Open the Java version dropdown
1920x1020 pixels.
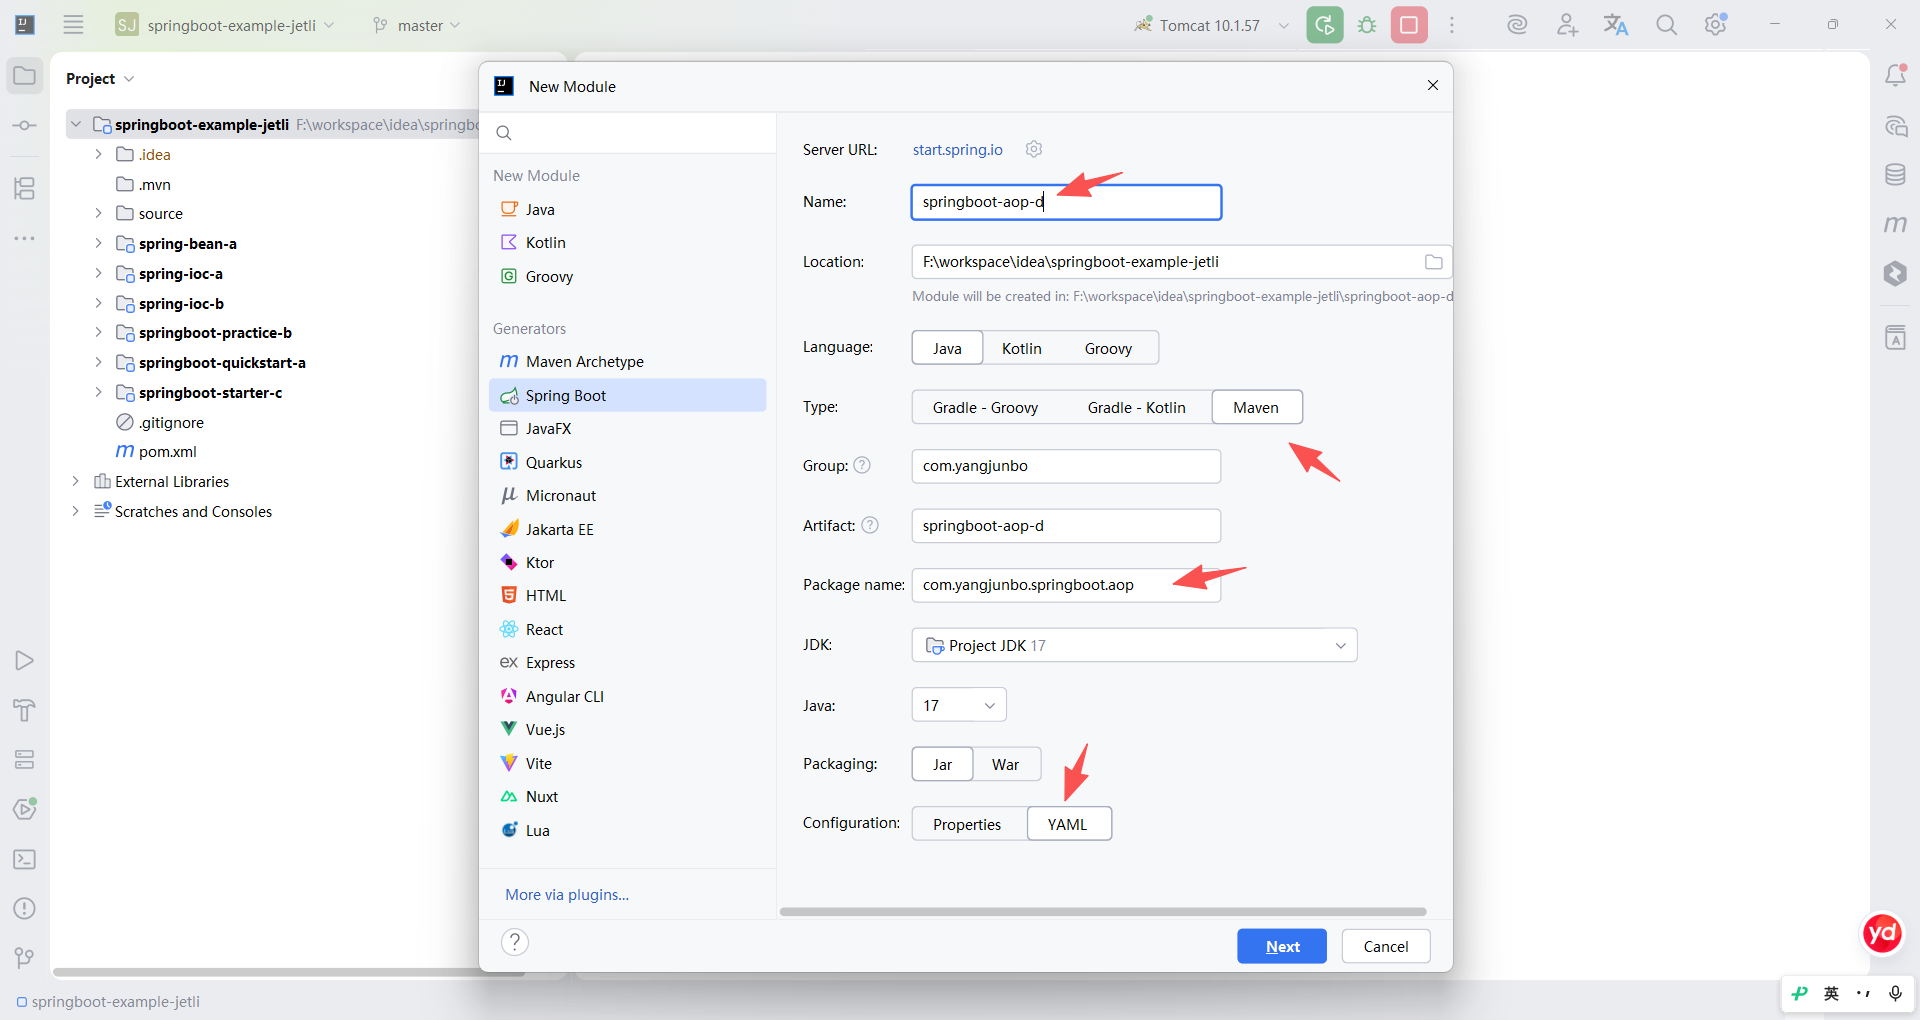[x=959, y=705]
